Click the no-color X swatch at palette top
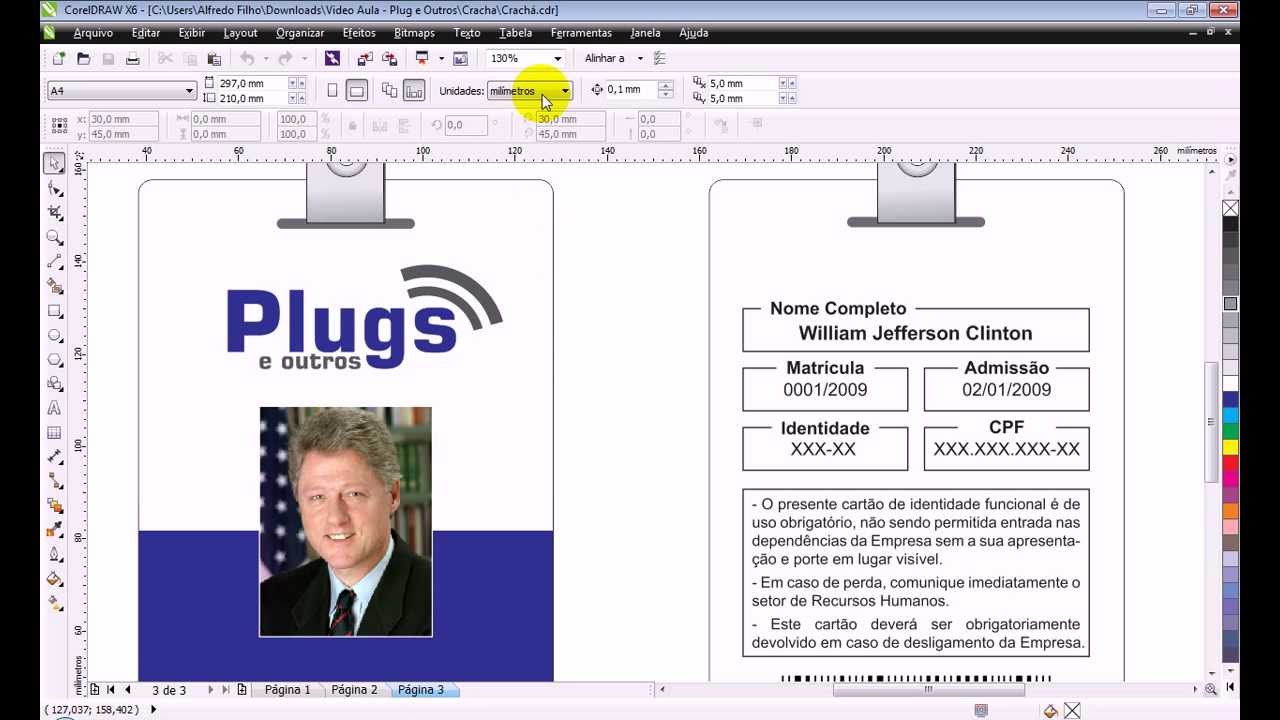Screen dimensions: 1280x720 tap(1231, 208)
